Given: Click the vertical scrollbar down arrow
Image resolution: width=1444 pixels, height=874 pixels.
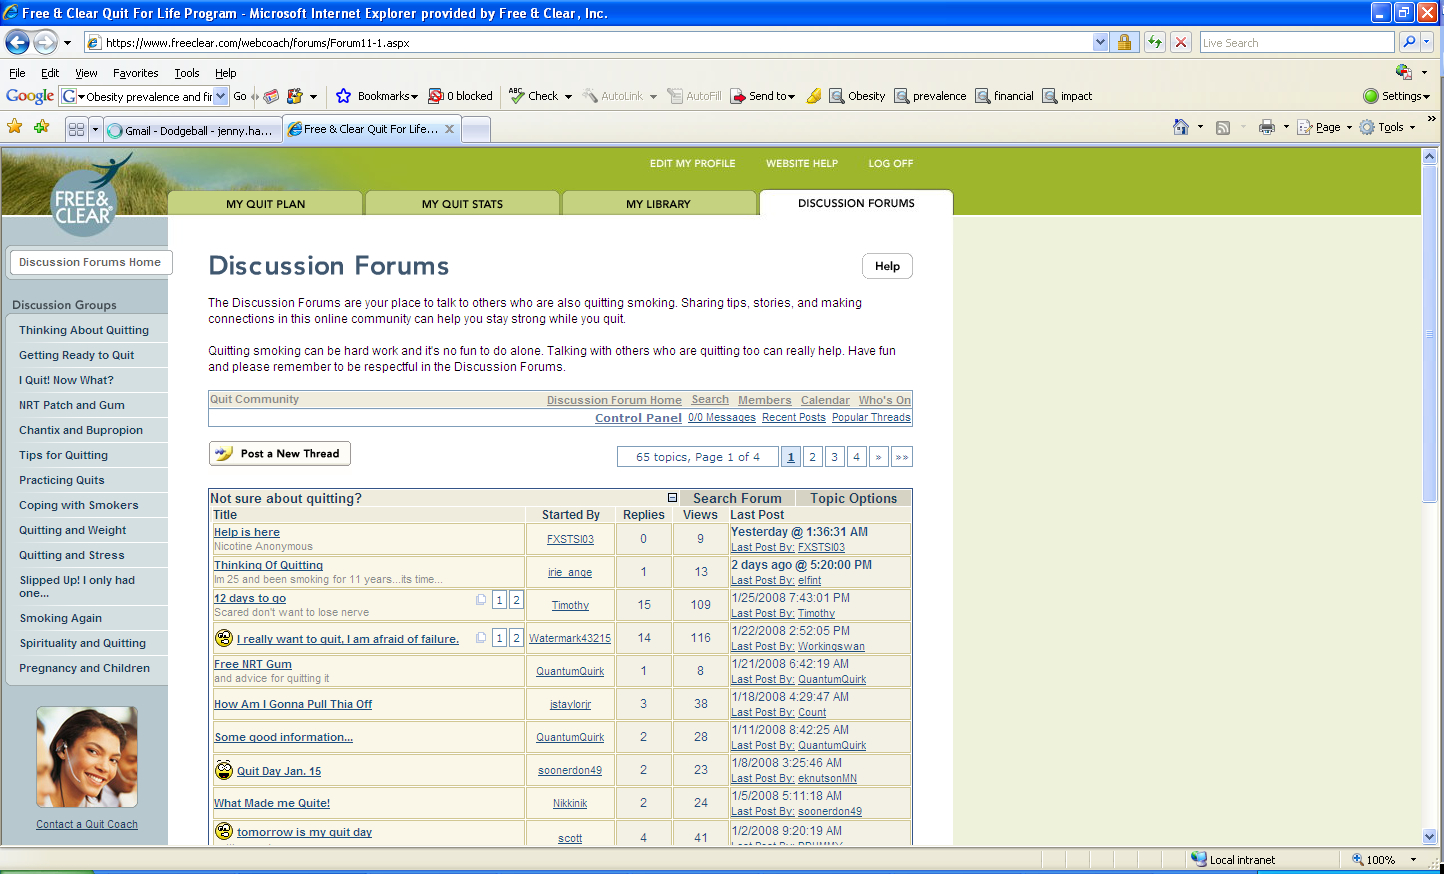Looking at the screenshot, I should point(1429,837).
